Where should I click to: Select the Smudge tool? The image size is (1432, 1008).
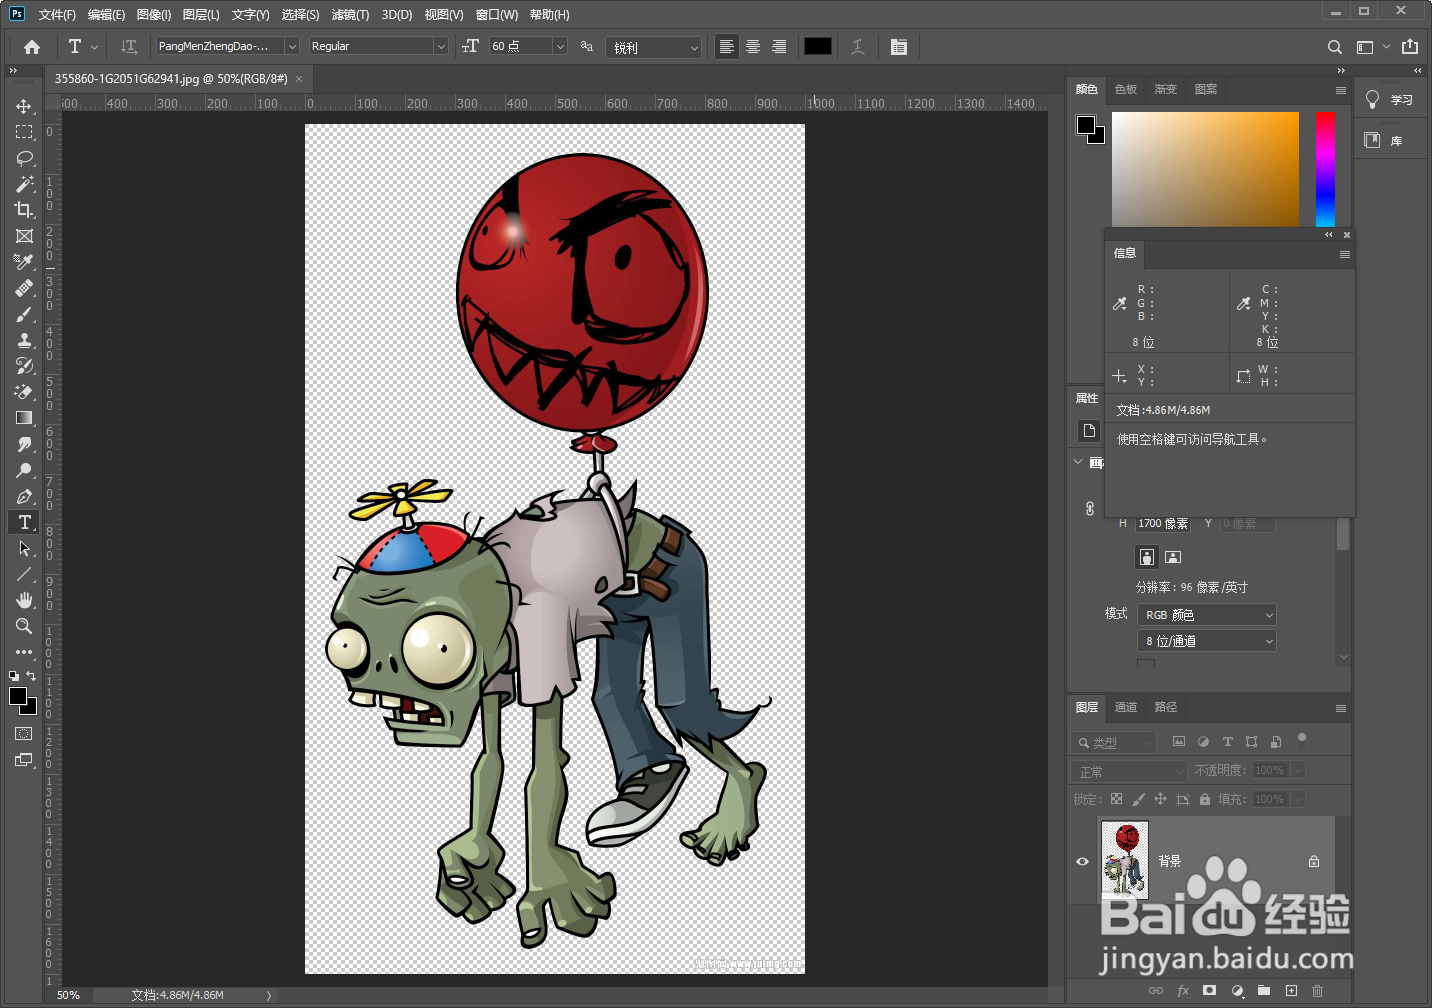pos(24,444)
